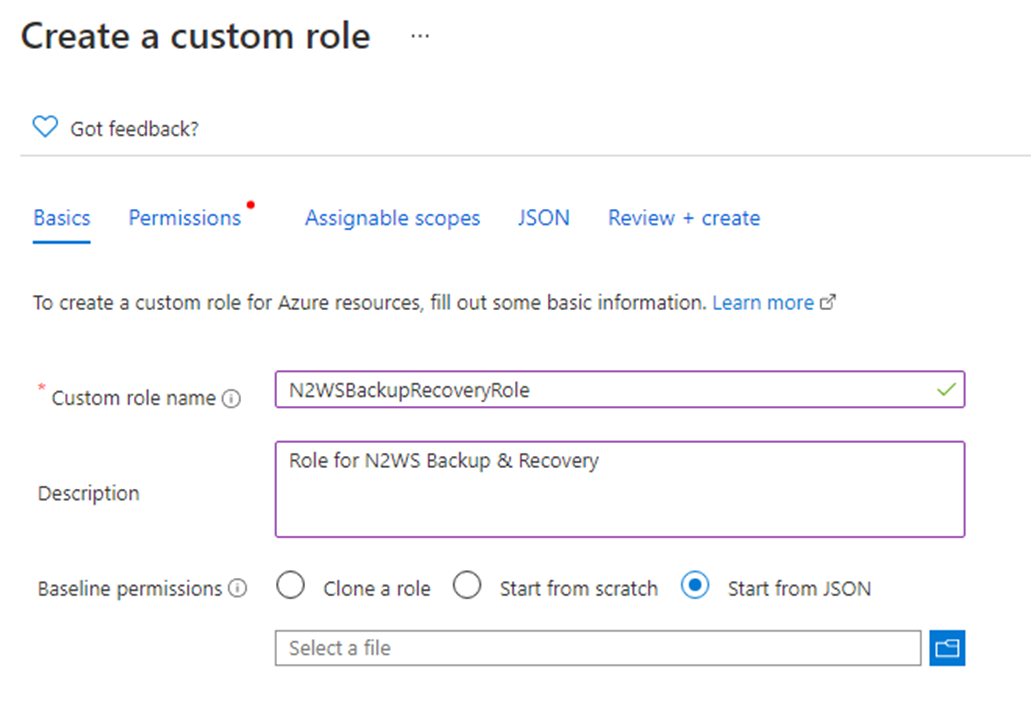This screenshot has width=1031, height=727.
Task: Open the Assignable scopes tab
Action: tap(392, 218)
